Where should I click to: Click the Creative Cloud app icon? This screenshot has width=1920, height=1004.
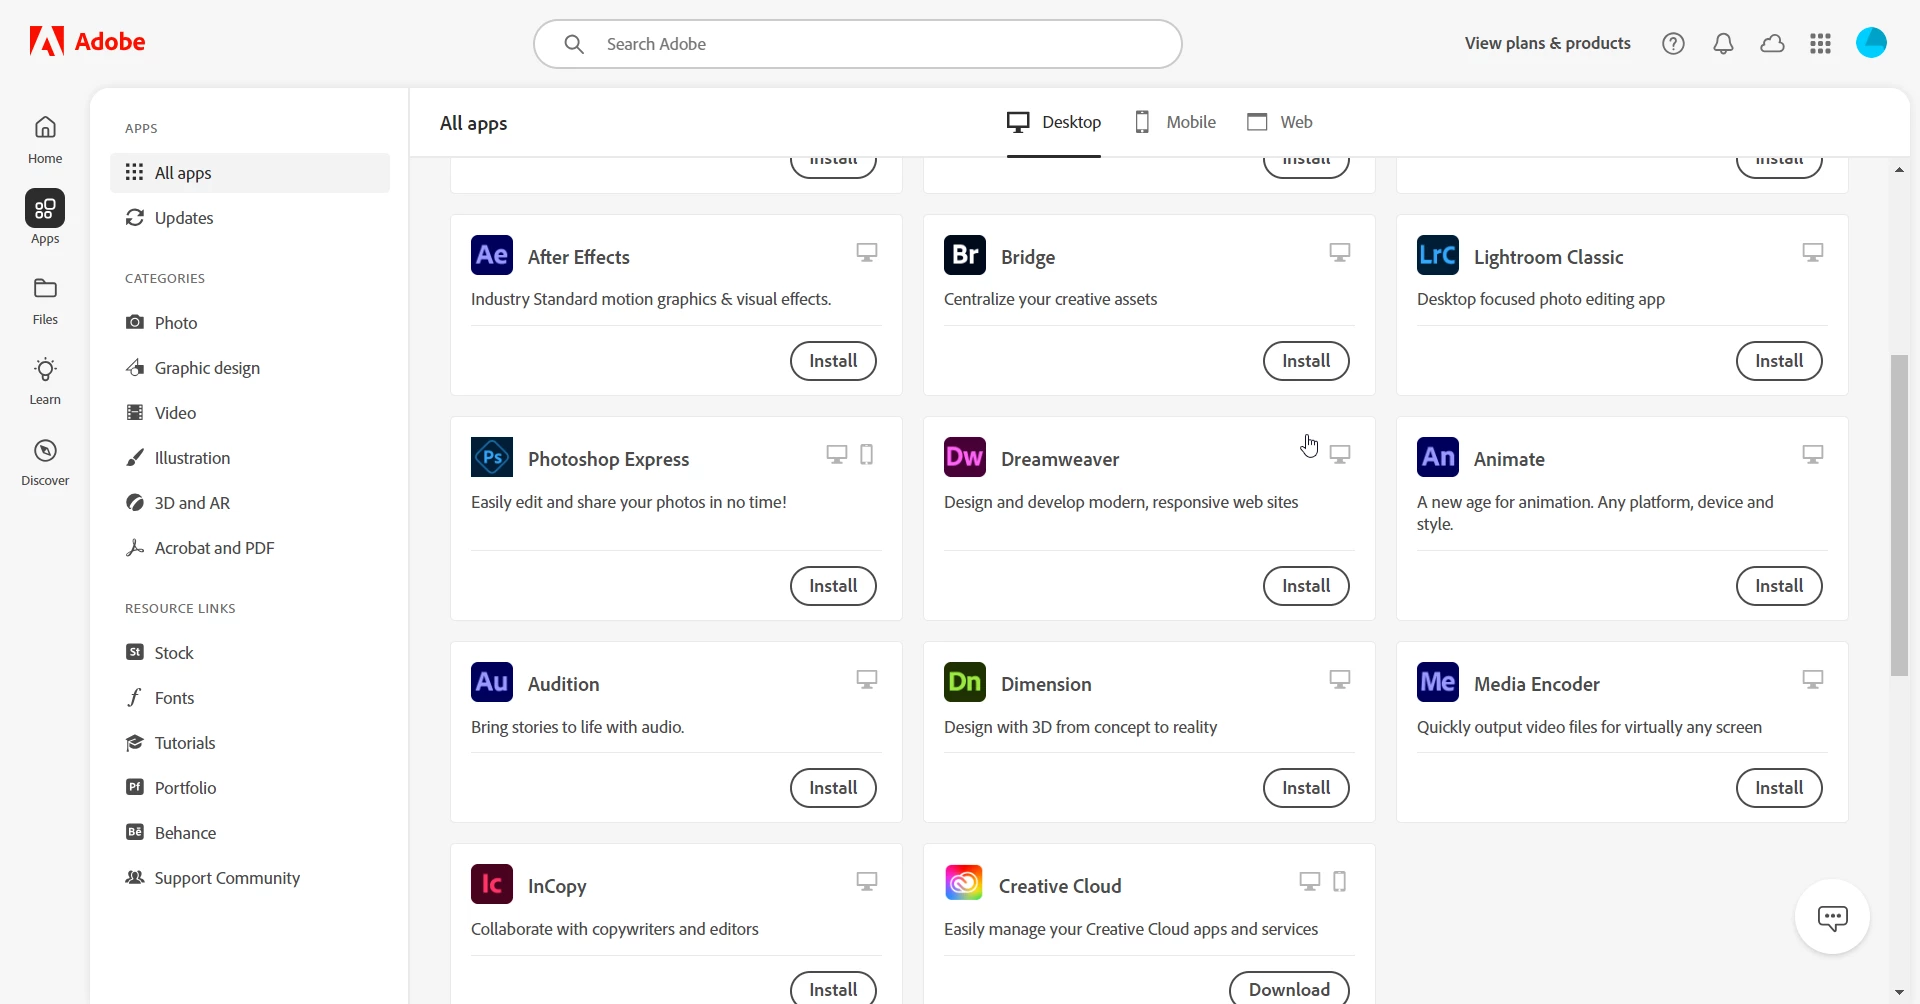964,883
